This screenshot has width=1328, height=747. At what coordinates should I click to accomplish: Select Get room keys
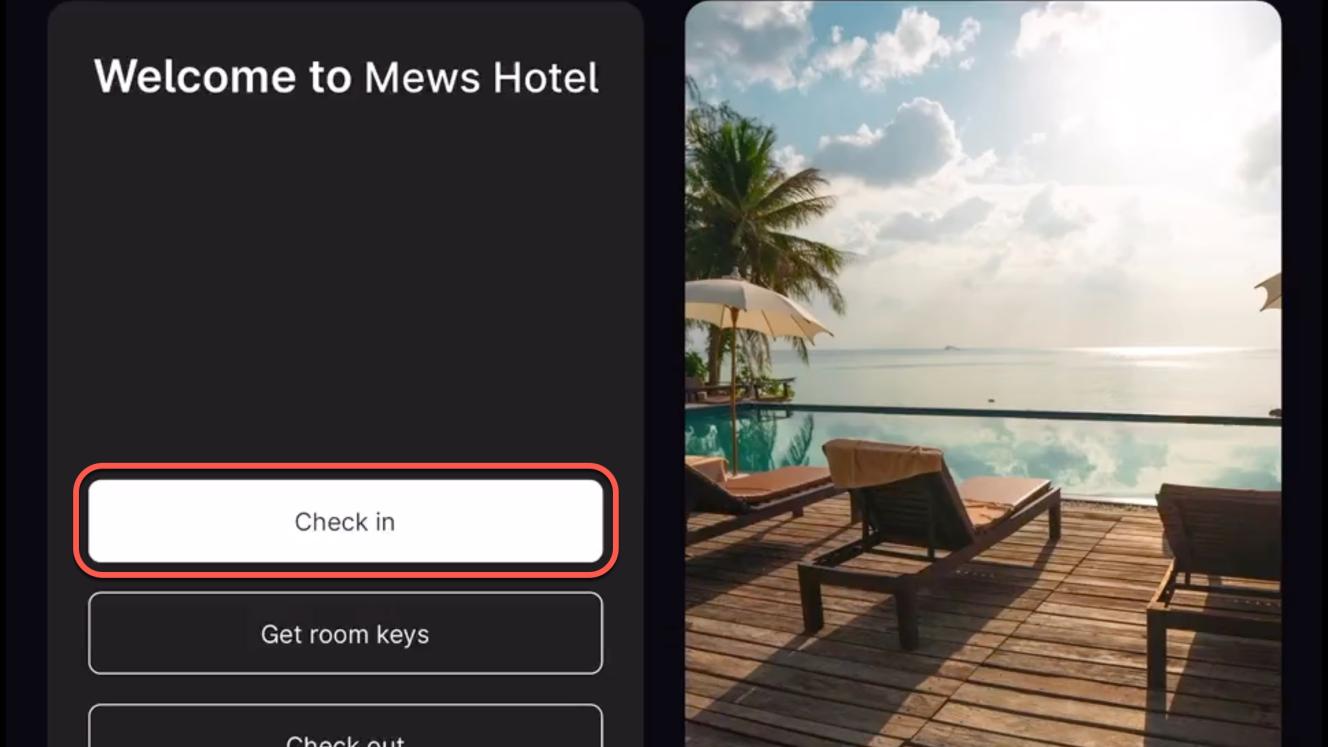[345, 634]
